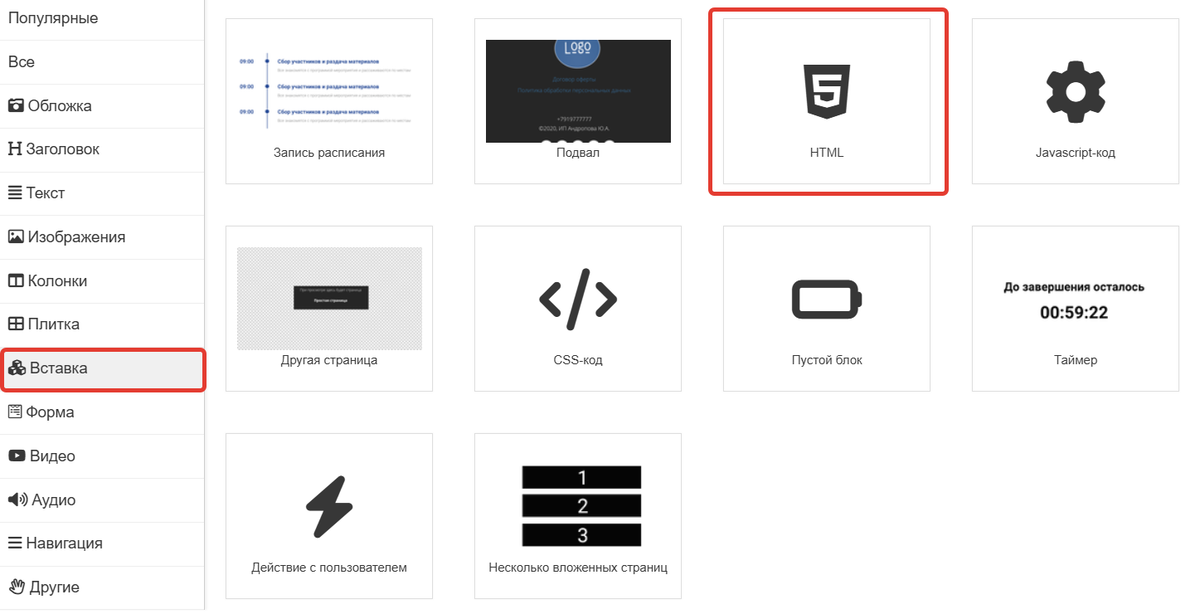This screenshot has width=1200, height=614.
Task: Open the Обложка category label
Action: tap(60, 105)
